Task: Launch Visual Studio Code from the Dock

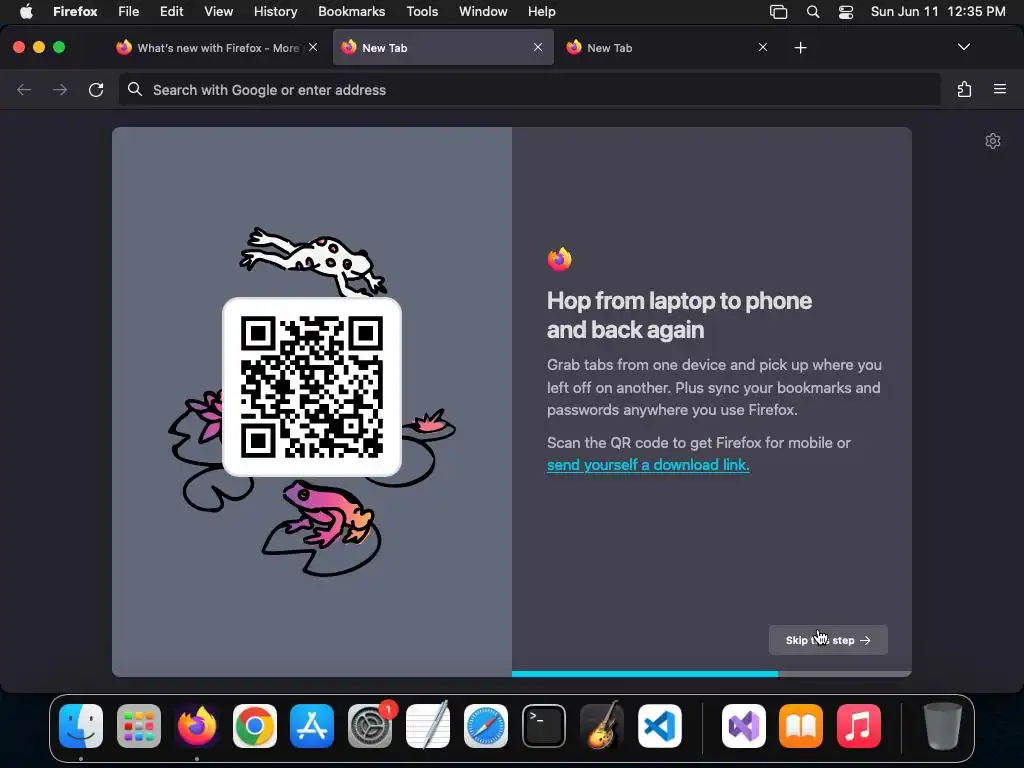Action: (x=660, y=726)
